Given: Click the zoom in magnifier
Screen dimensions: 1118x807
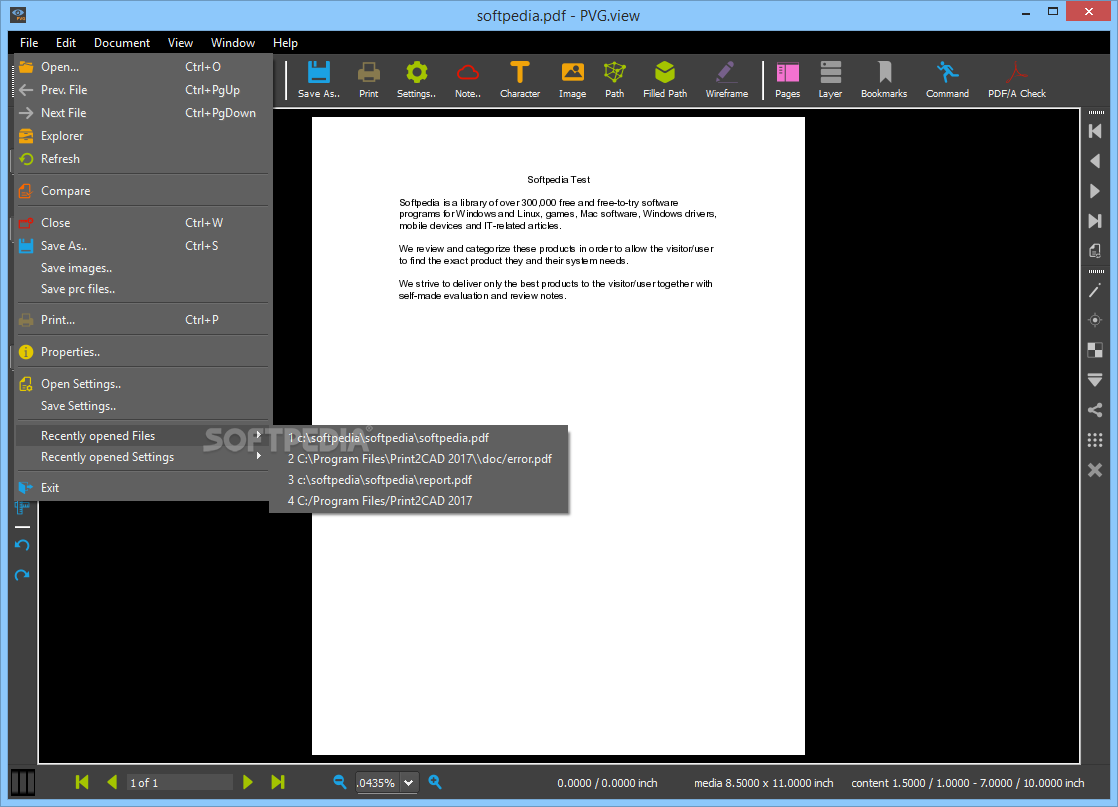Looking at the screenshot, I should click(435, 782).
